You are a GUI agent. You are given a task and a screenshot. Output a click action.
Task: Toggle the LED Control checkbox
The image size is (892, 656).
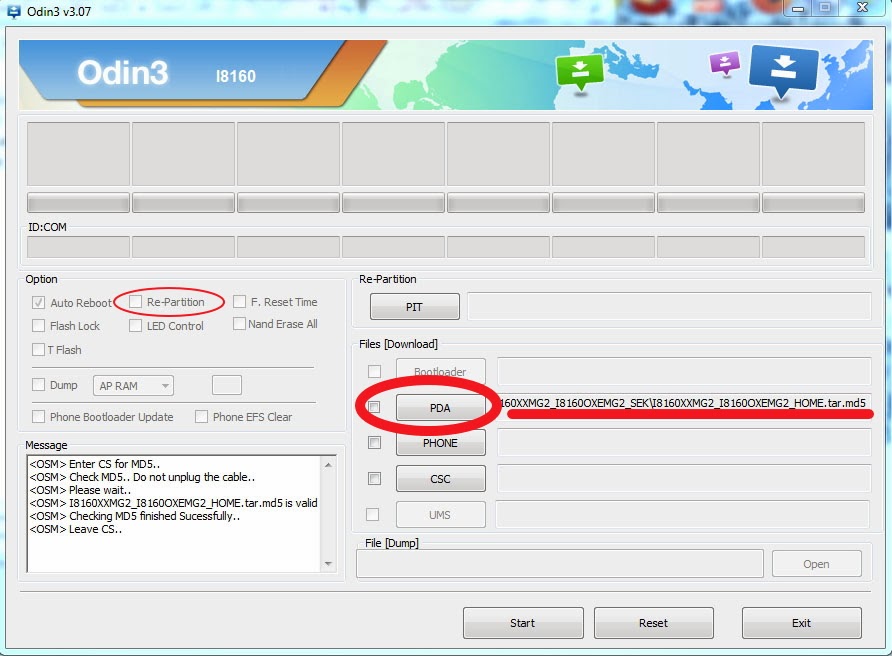click(x=135, y=325)
